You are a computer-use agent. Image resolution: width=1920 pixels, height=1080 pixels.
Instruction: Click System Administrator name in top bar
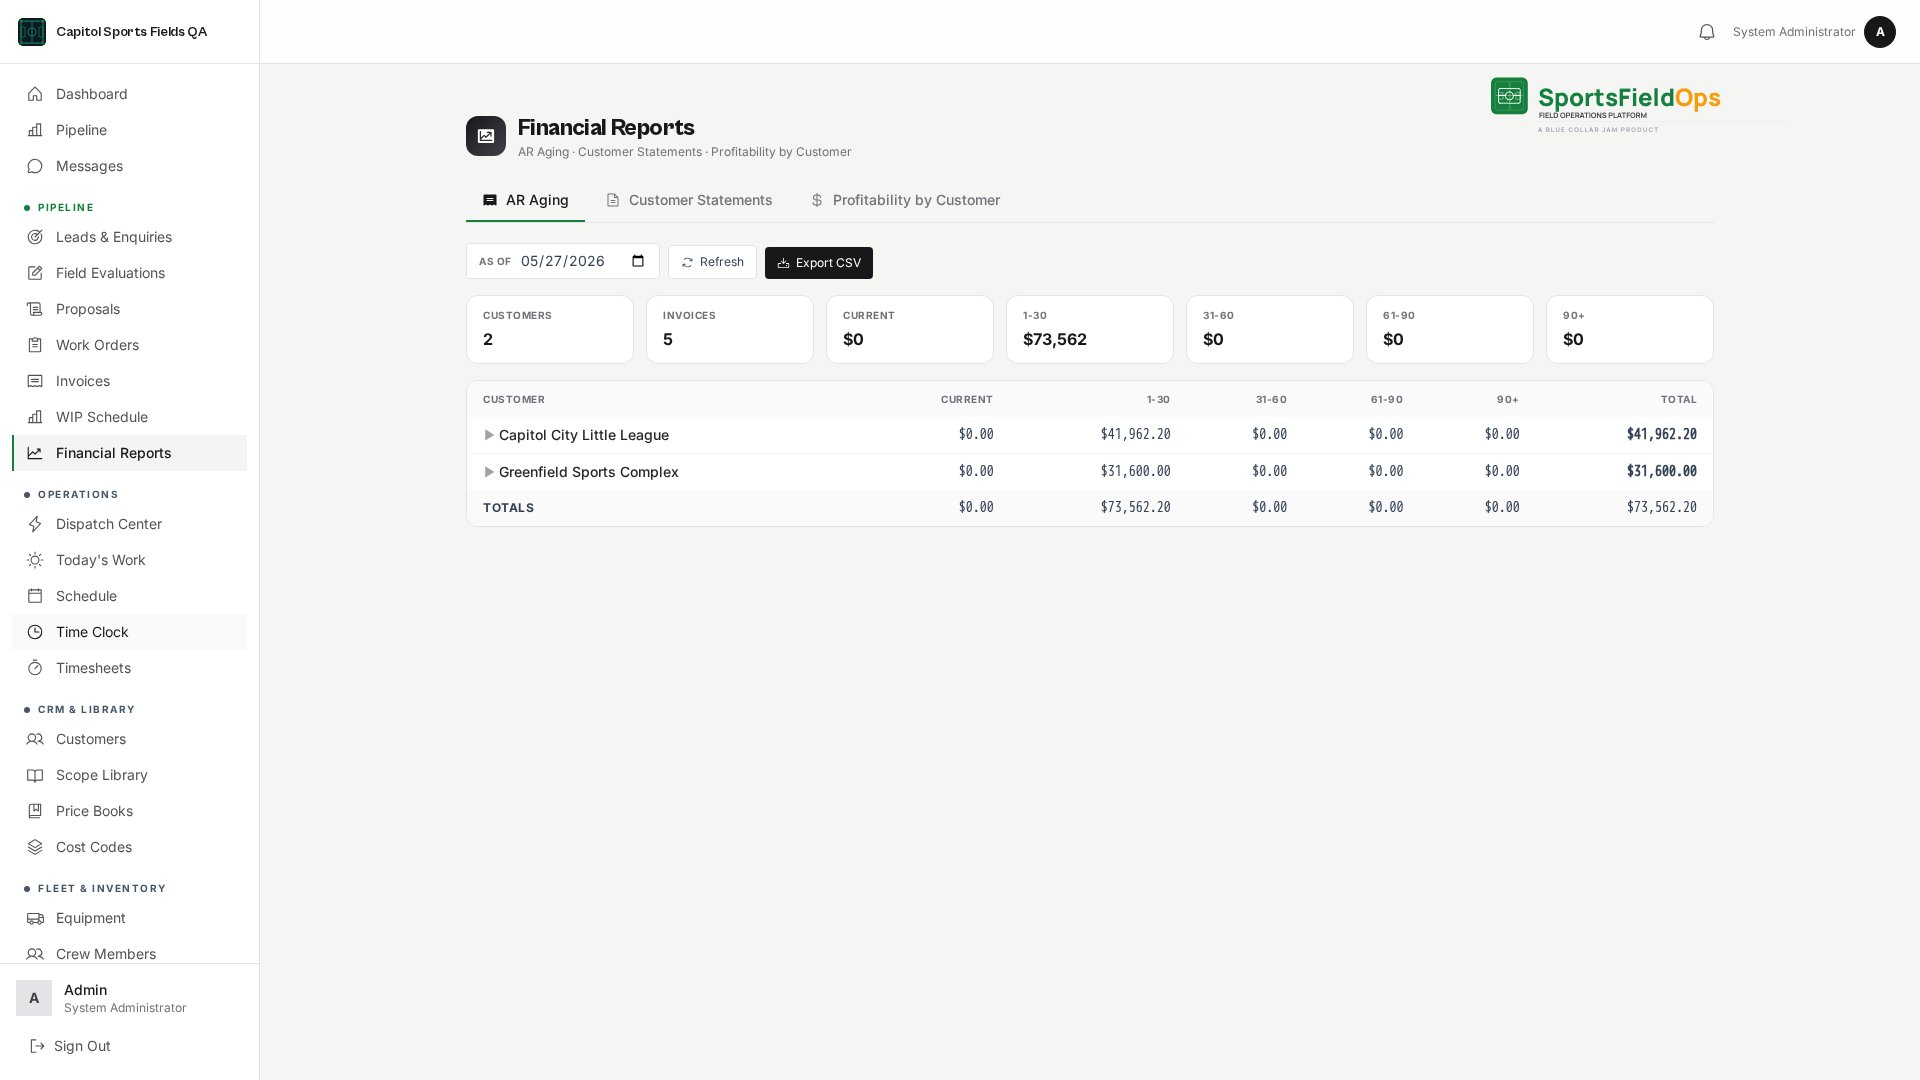tap(1794, 32)
